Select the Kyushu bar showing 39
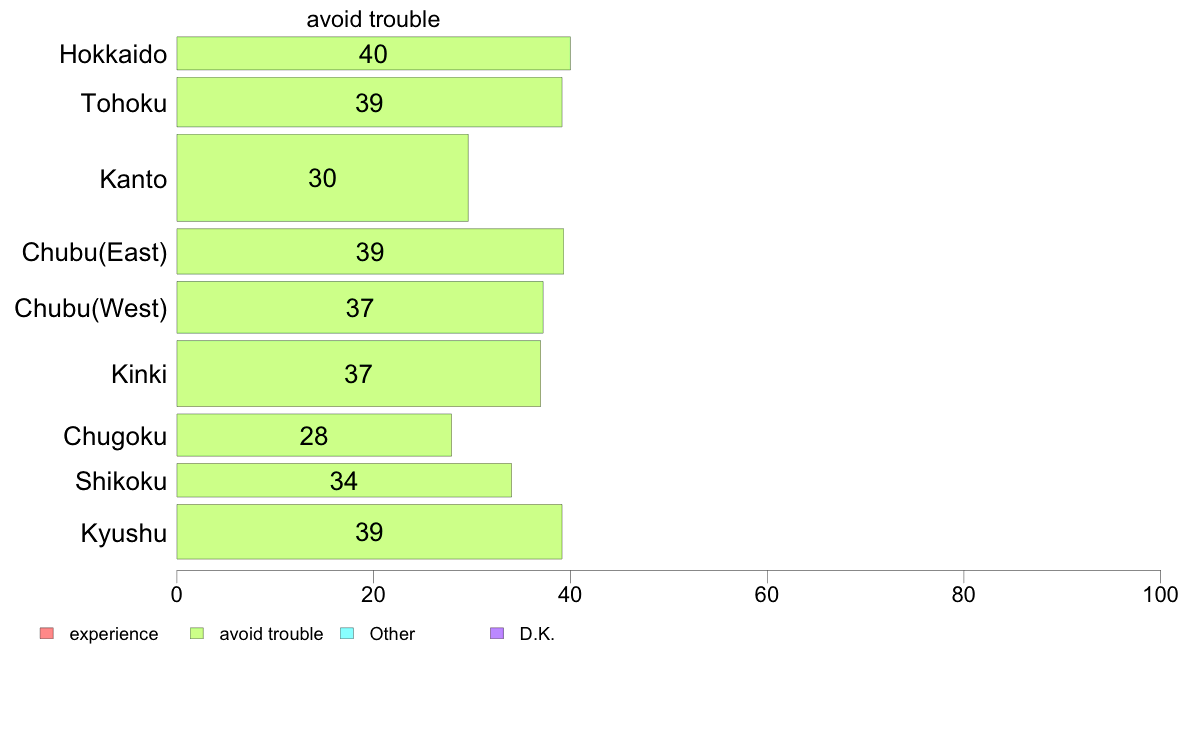Screen dimensions: 1188x736 369,531
